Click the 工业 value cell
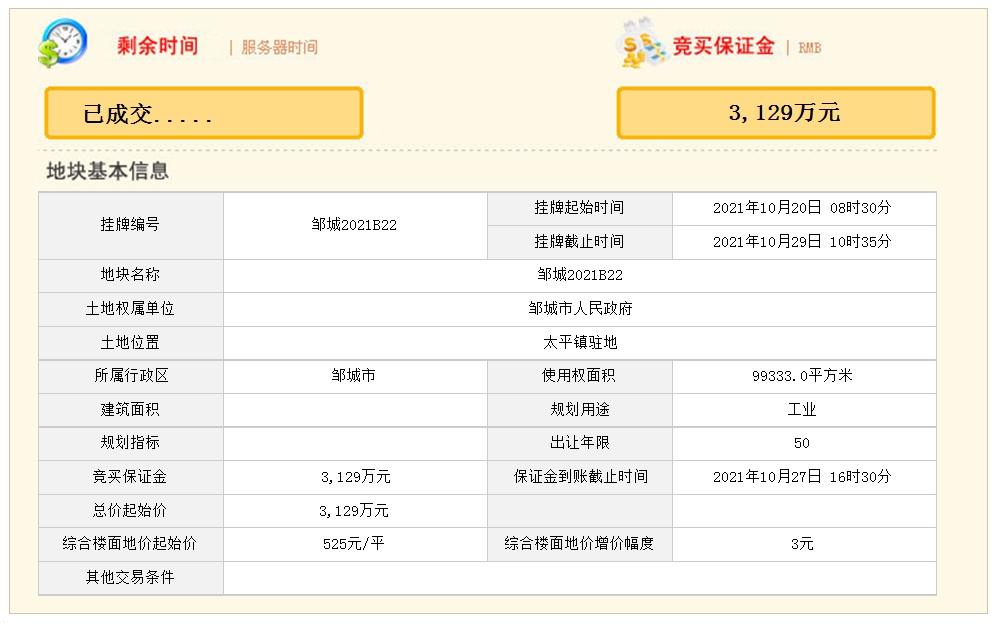The image size is (998, 623). coord(804,410)
